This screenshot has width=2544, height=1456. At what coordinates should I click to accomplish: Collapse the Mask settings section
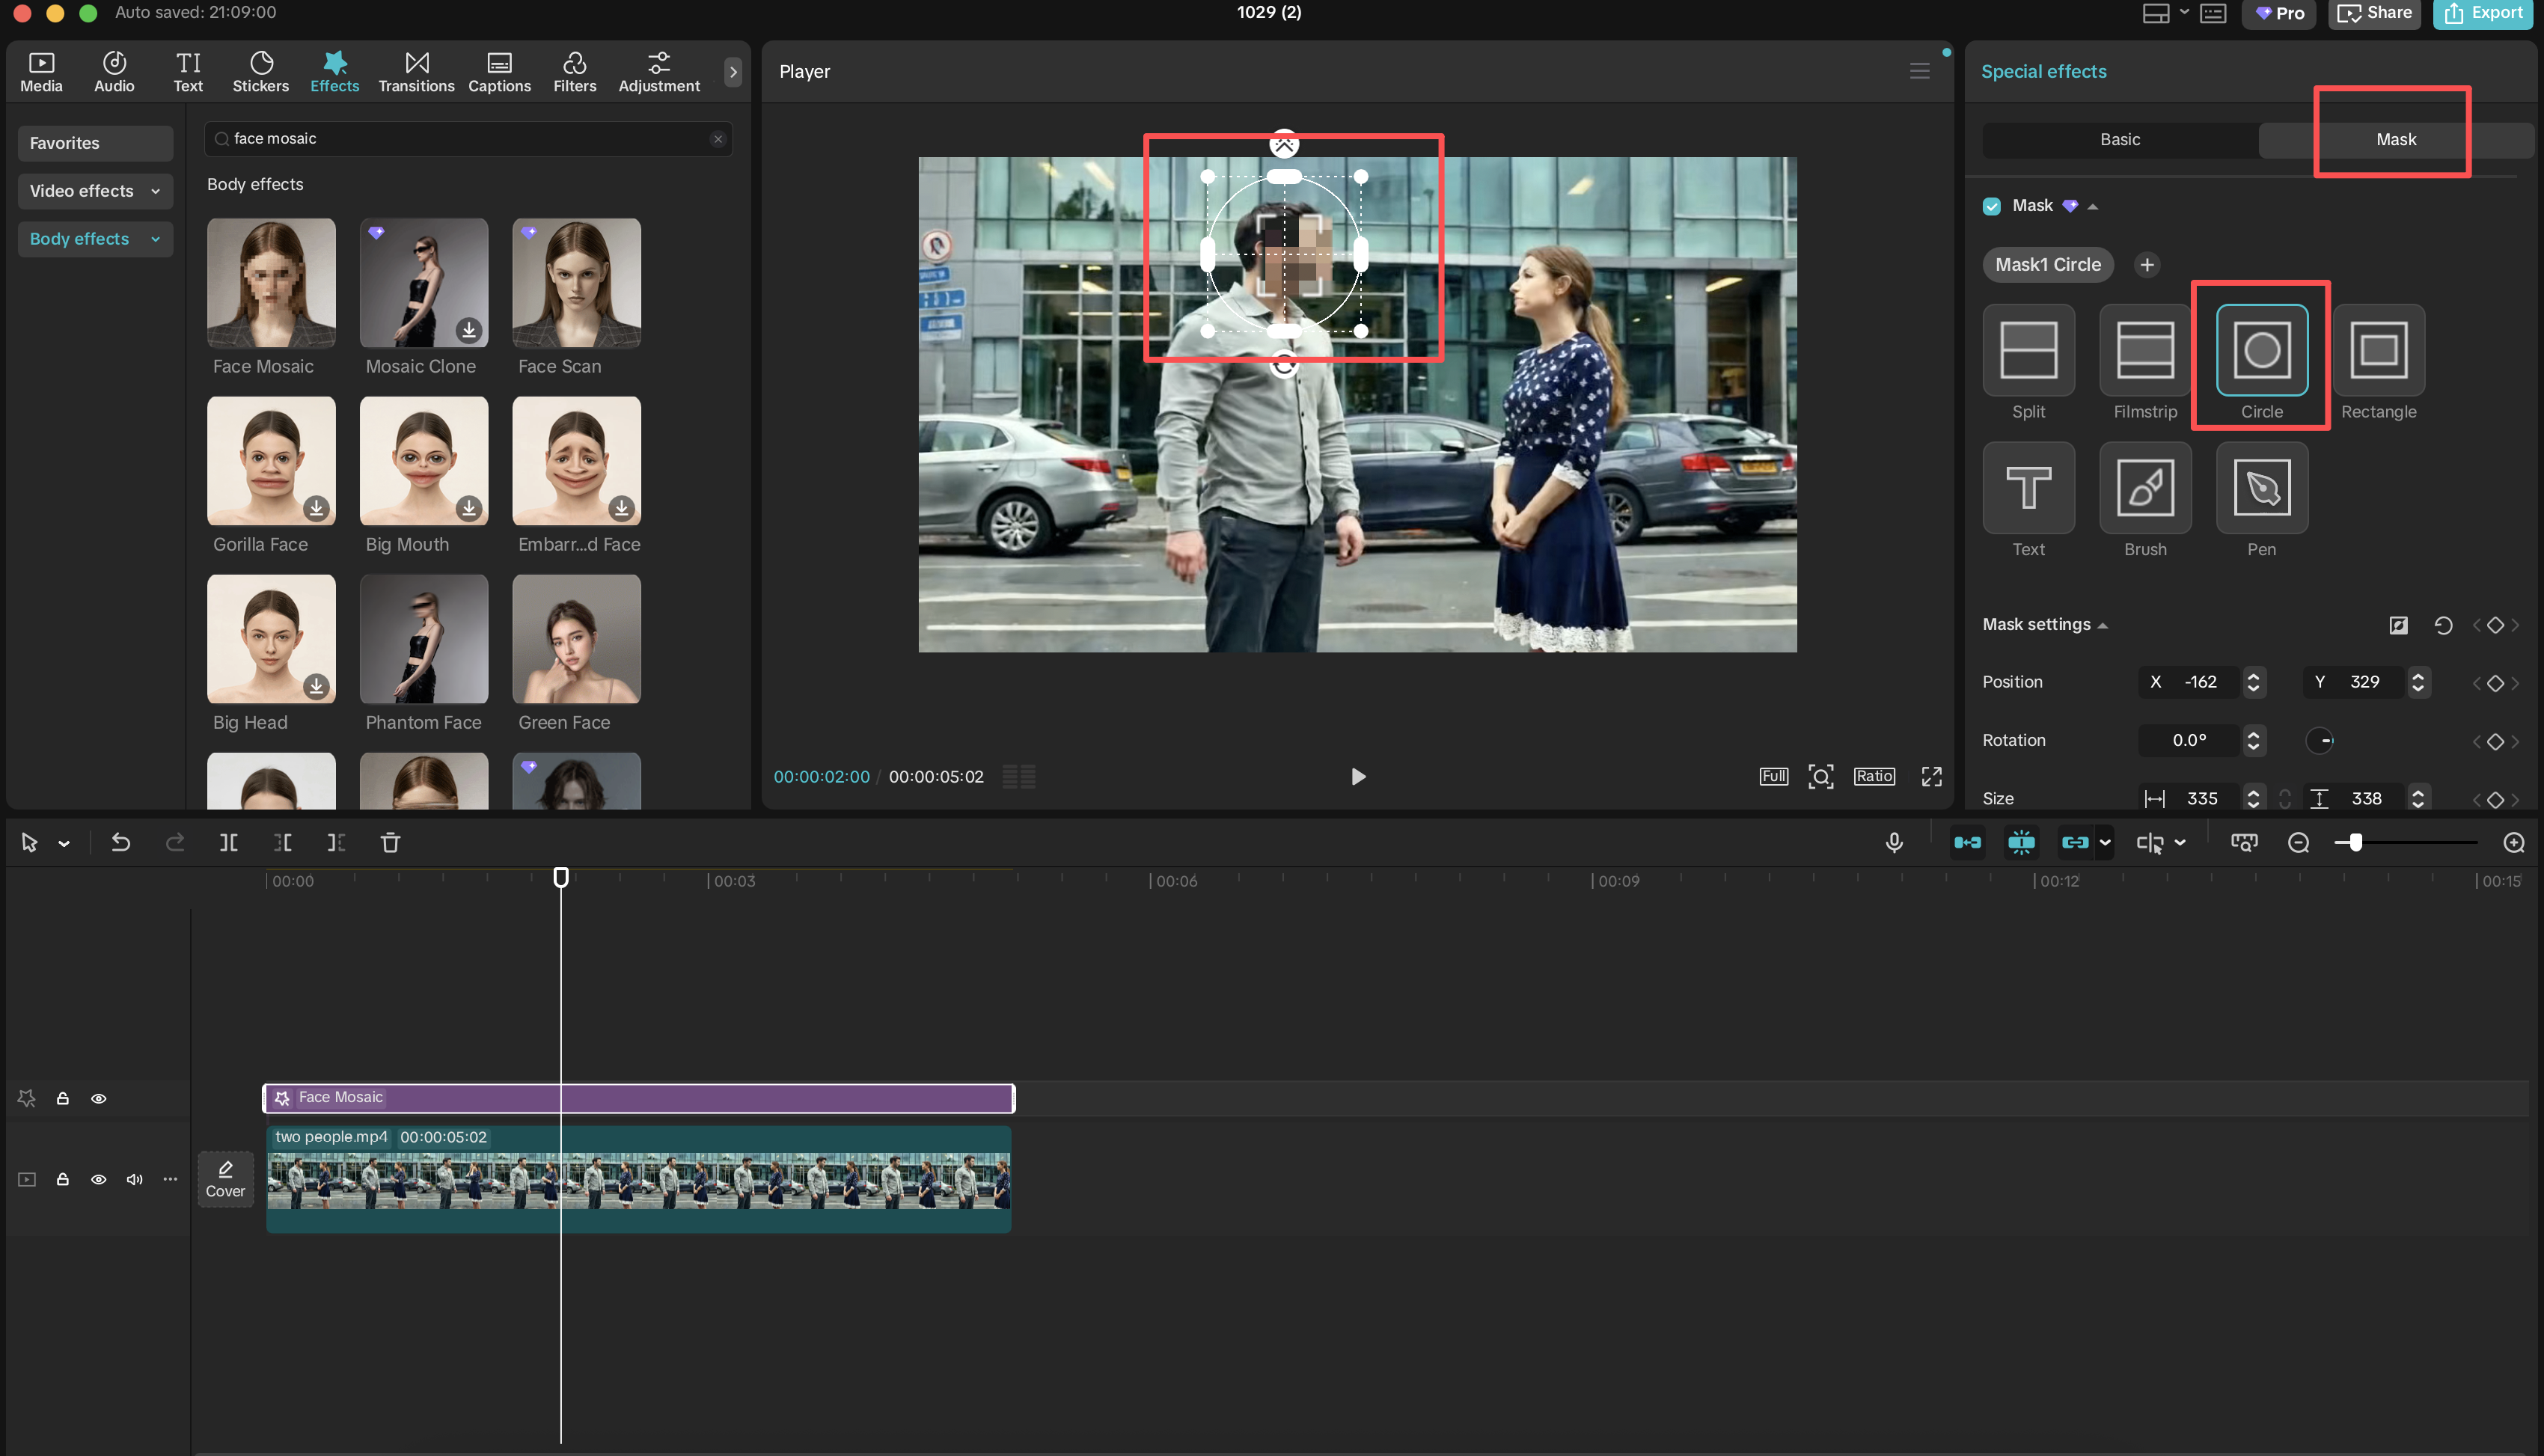pos(2102,625)
